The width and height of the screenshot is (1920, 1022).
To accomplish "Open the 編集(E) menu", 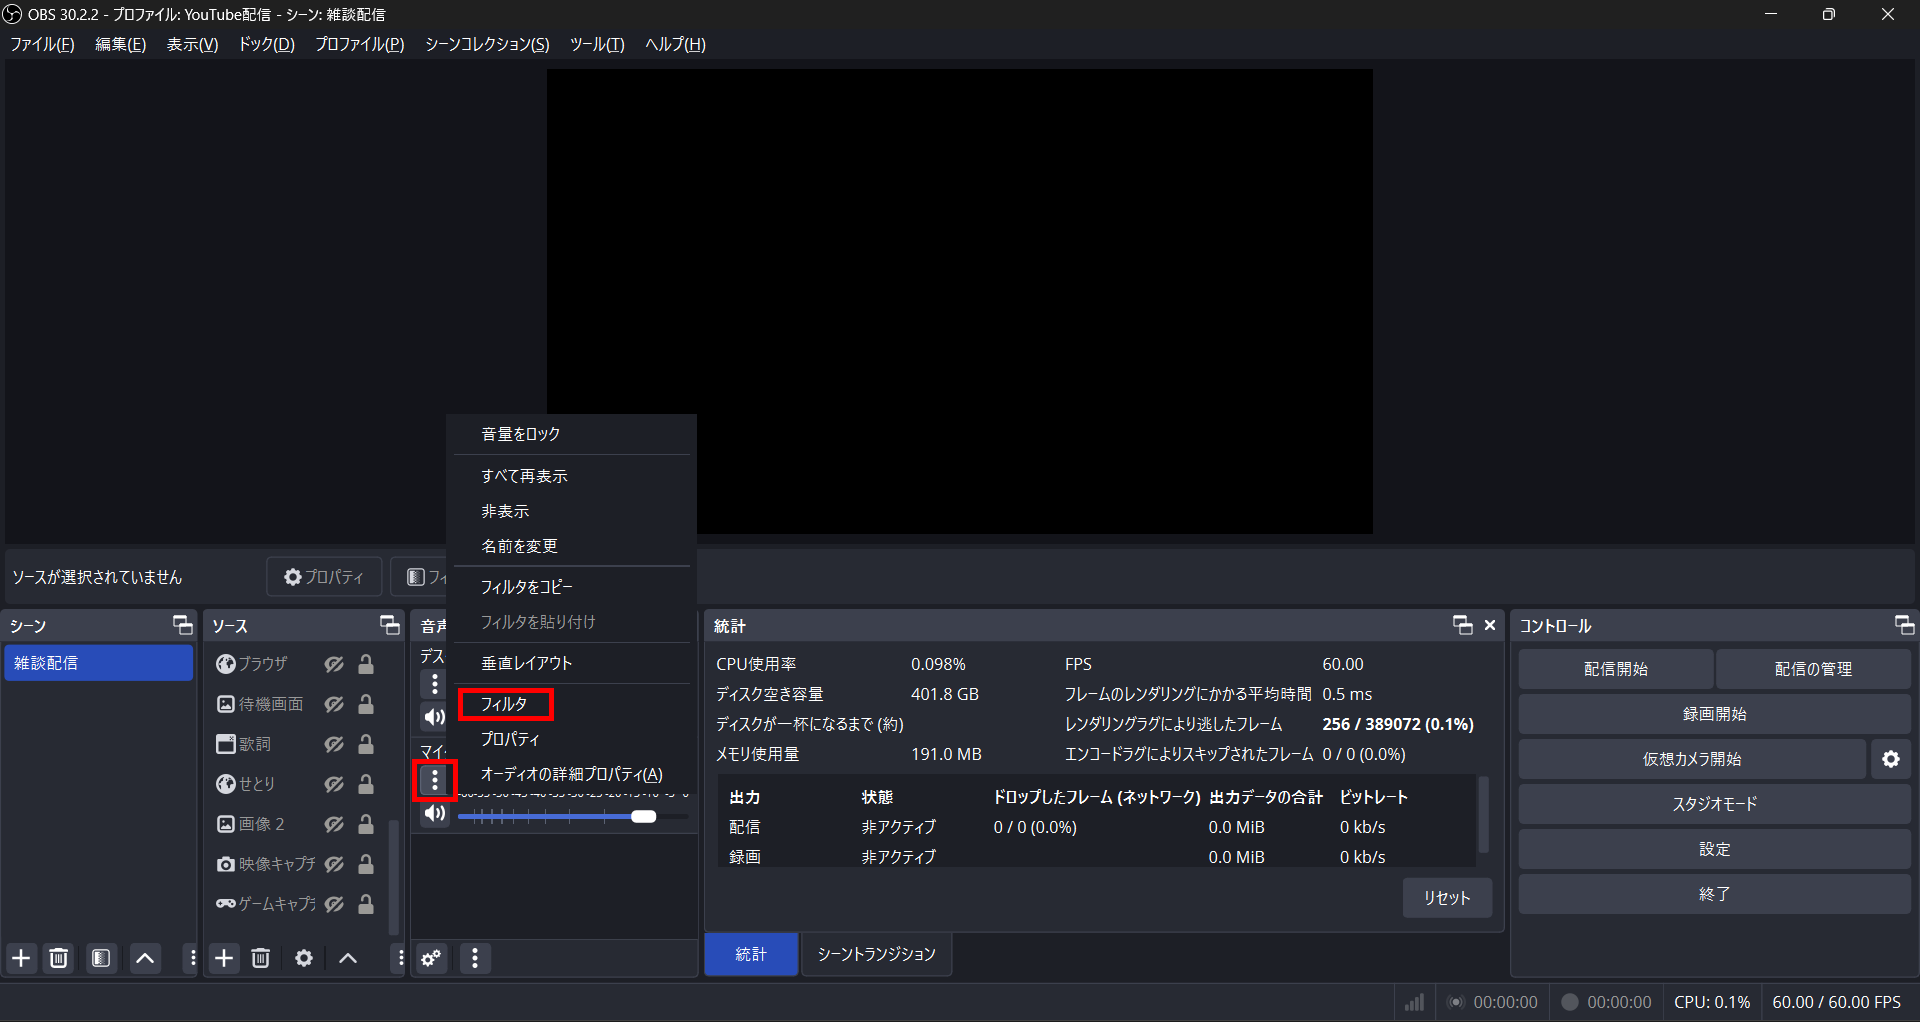I will [120, 44].
